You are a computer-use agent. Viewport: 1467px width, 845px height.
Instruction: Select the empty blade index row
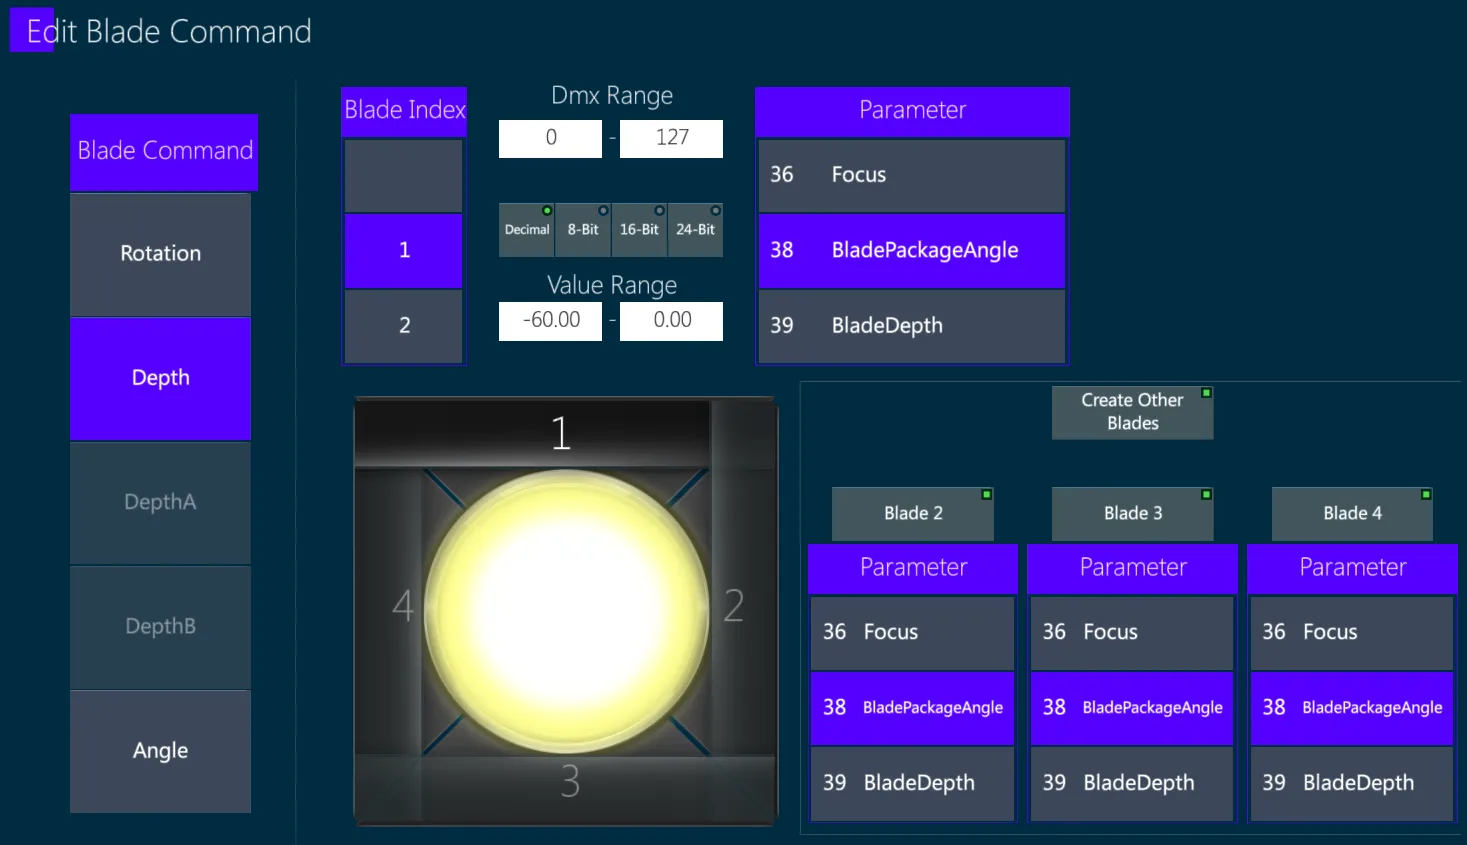pyautogui.click(x=404, y=175)
